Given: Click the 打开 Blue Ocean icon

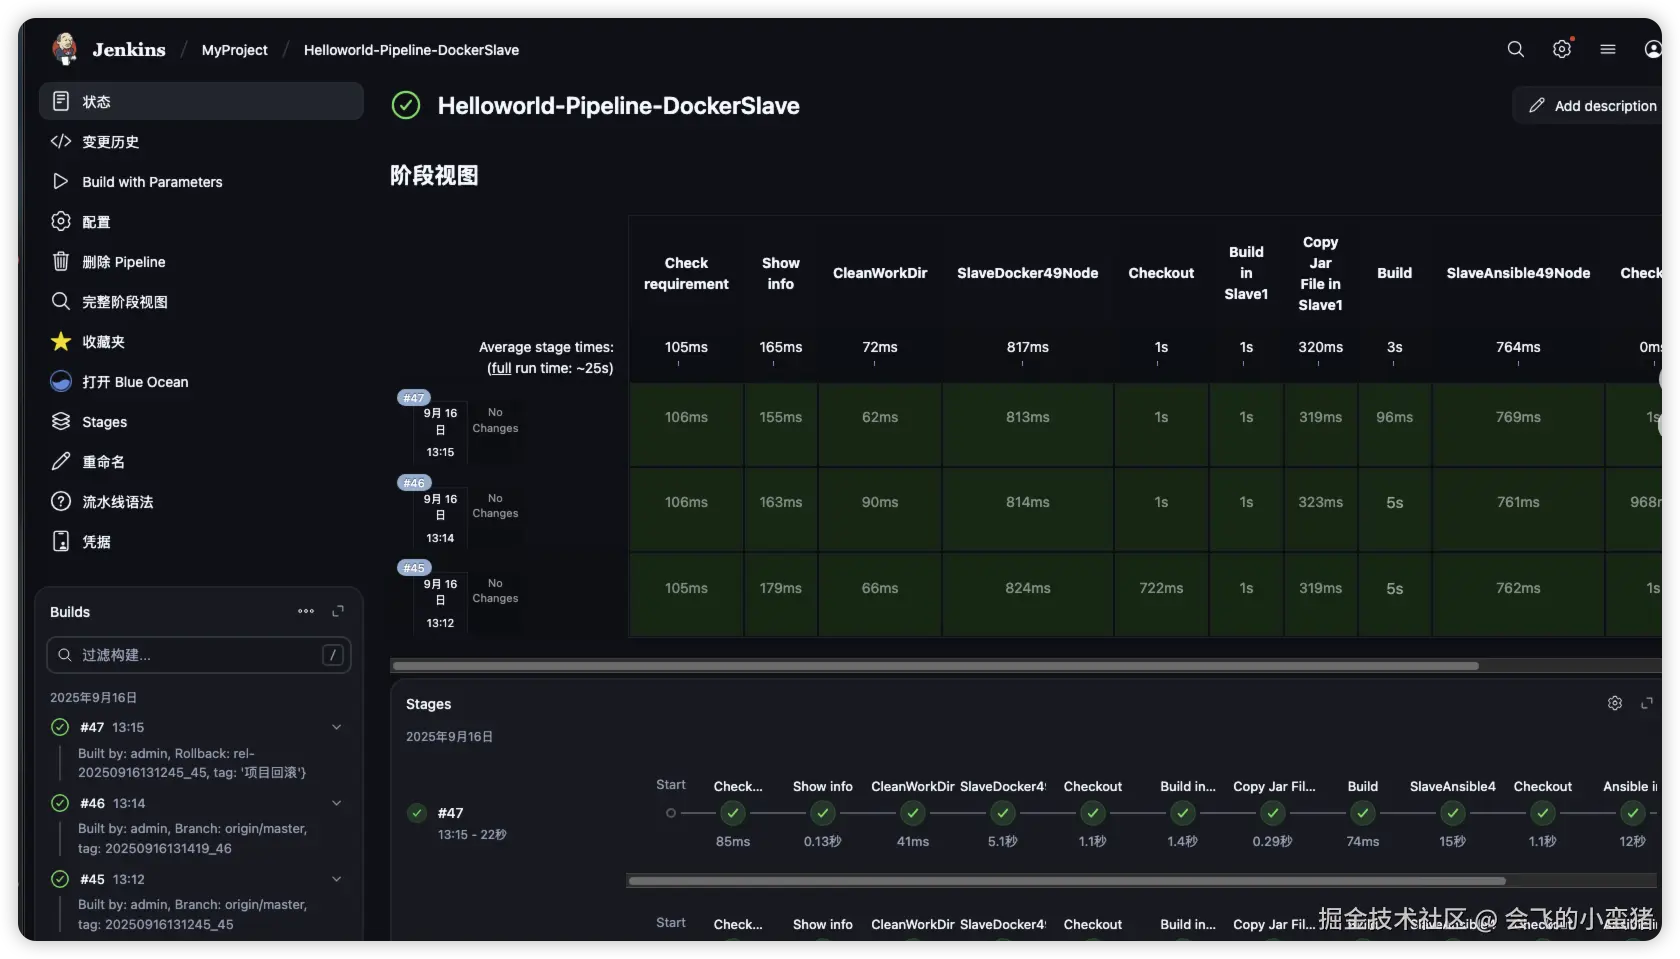Looking at the screenshot, I should tap(61, 381).
